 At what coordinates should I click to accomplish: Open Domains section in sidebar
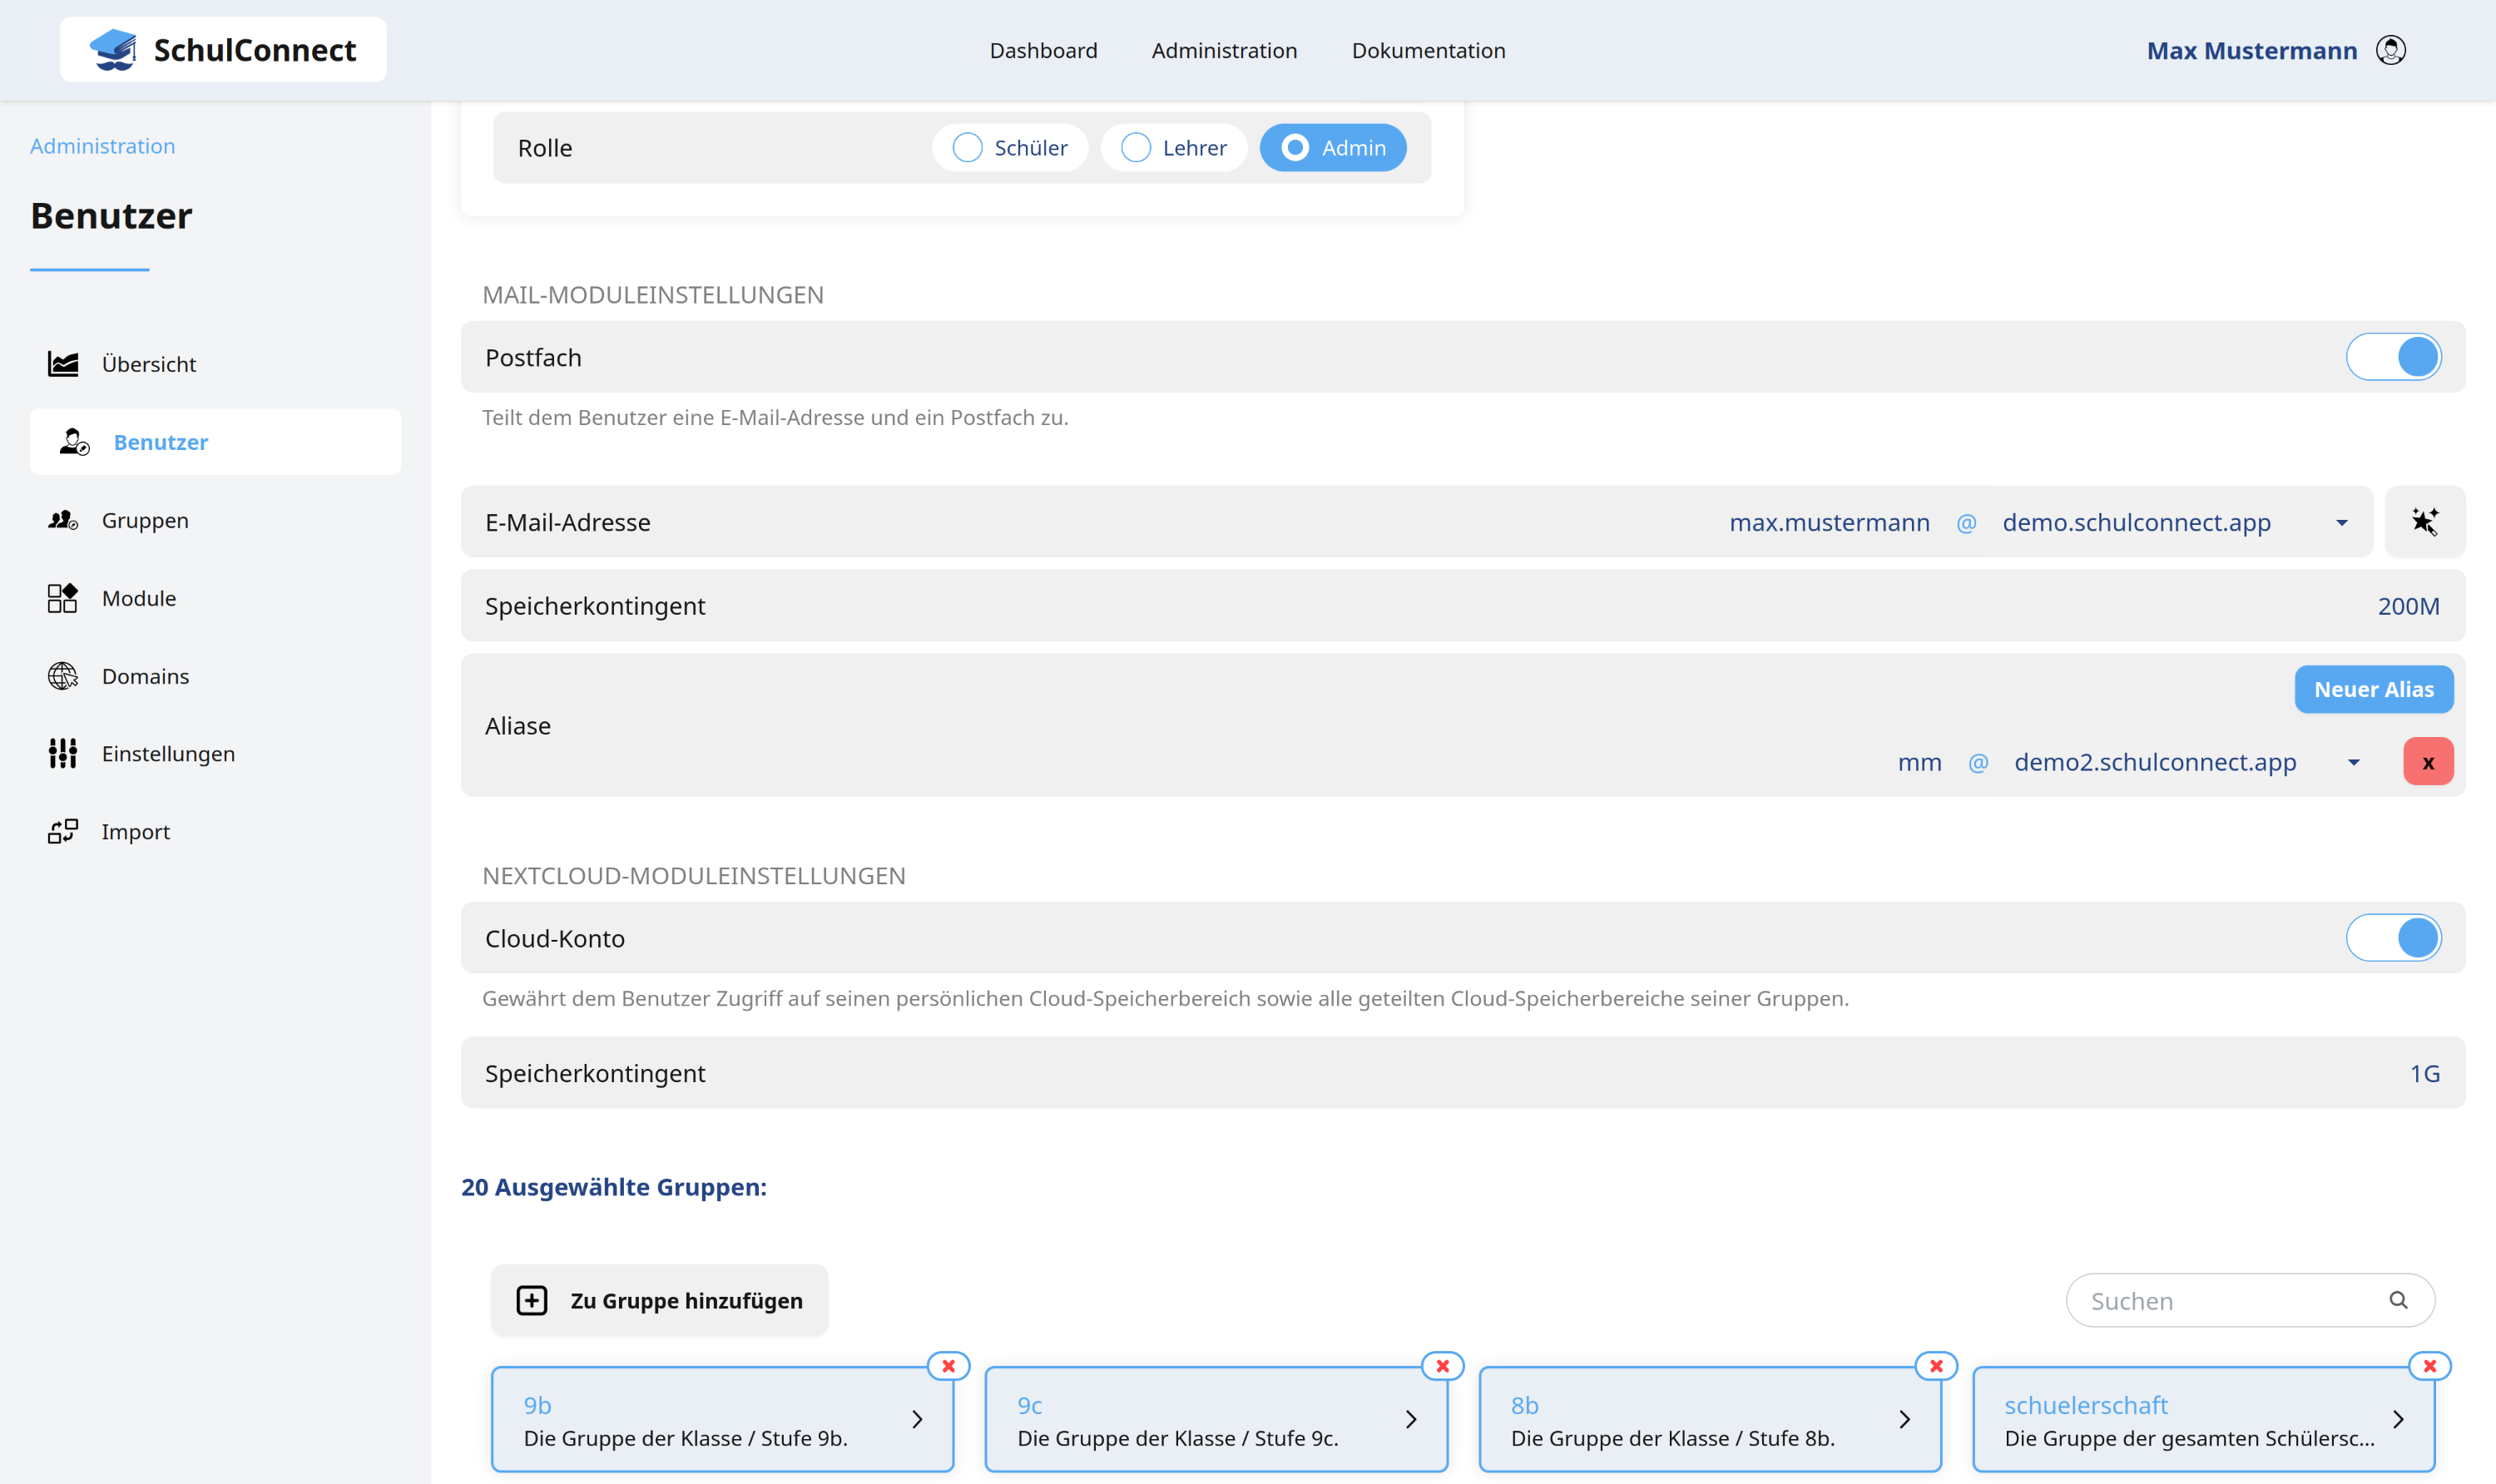click(145, 676)
